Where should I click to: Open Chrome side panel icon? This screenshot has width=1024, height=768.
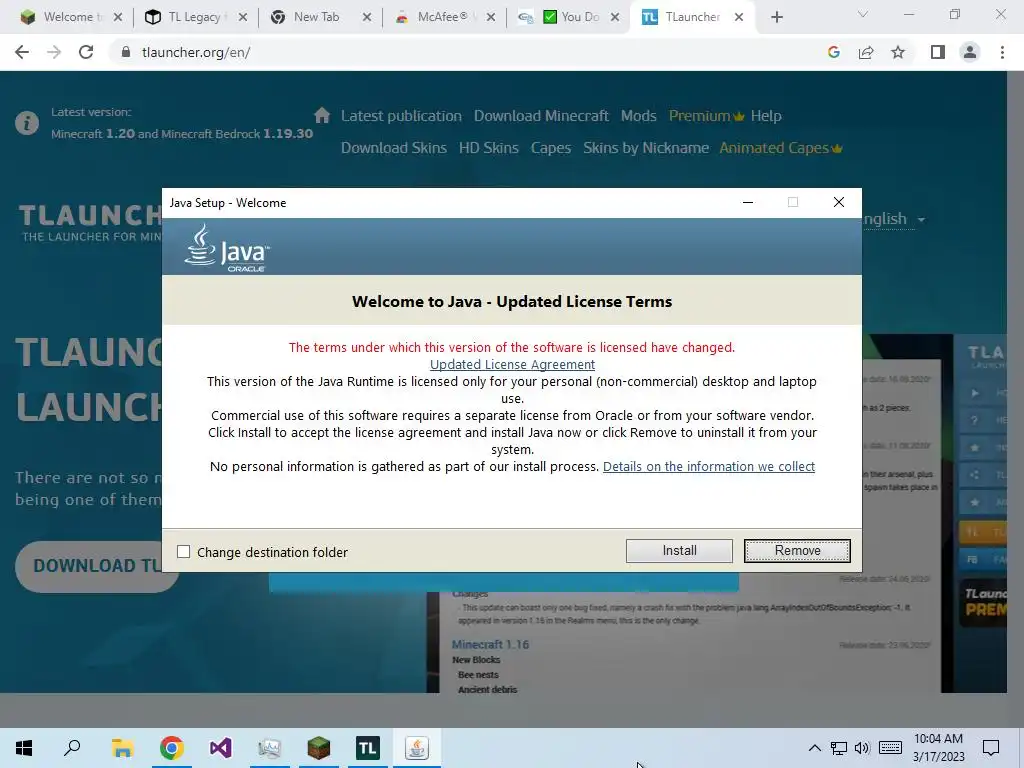(x=938, y=52)
